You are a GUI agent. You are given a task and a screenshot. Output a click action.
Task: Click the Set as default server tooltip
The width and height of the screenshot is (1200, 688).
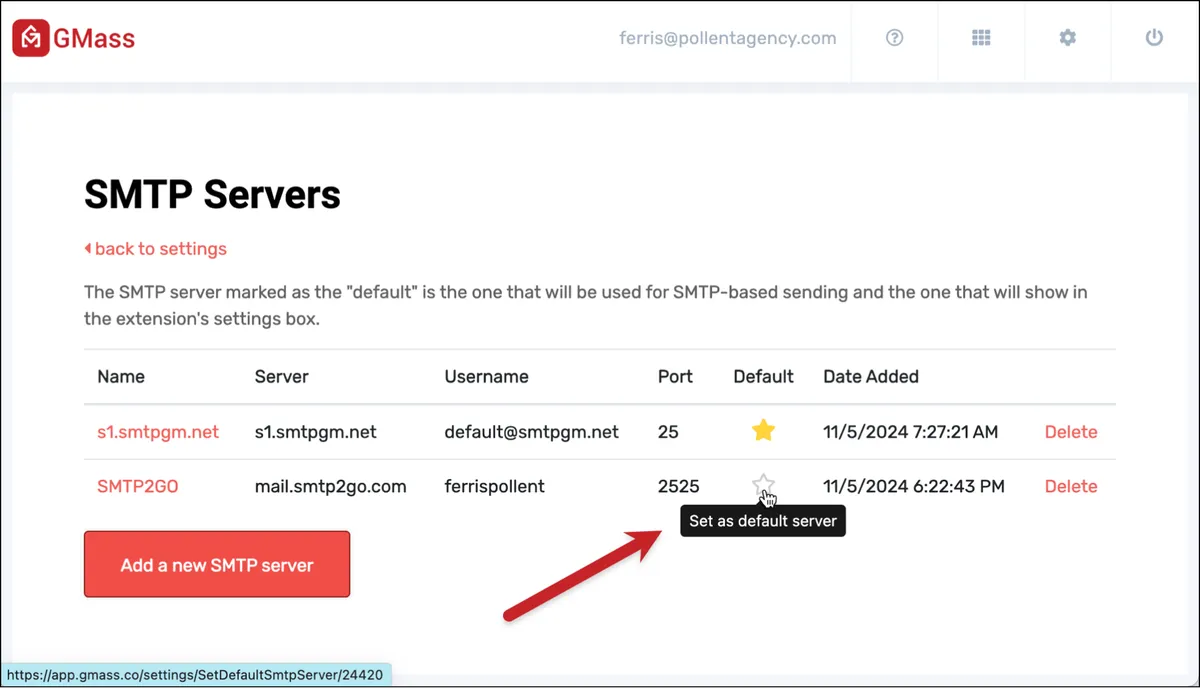[763, 521]
